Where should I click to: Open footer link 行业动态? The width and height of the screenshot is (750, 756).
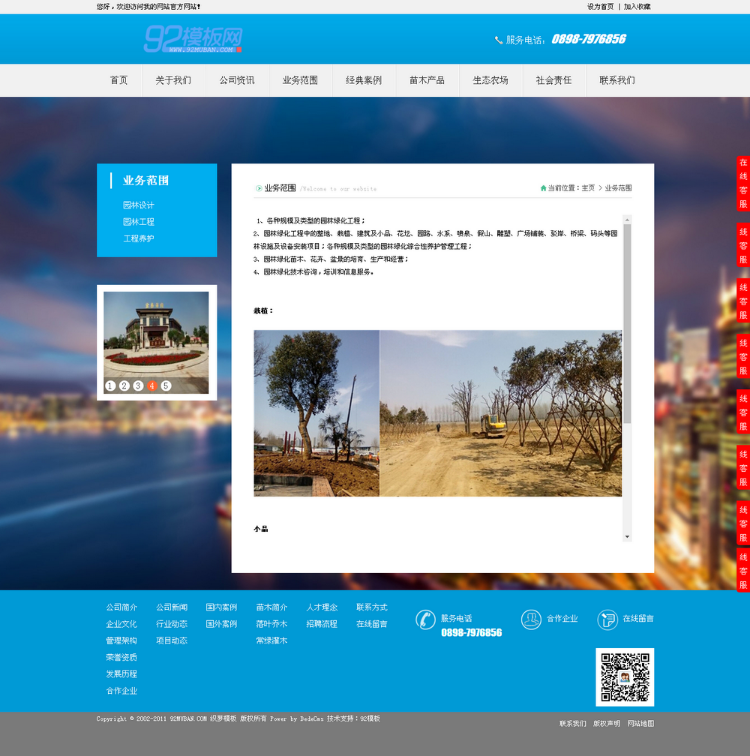pyautogui.click(x=172, y=624)
